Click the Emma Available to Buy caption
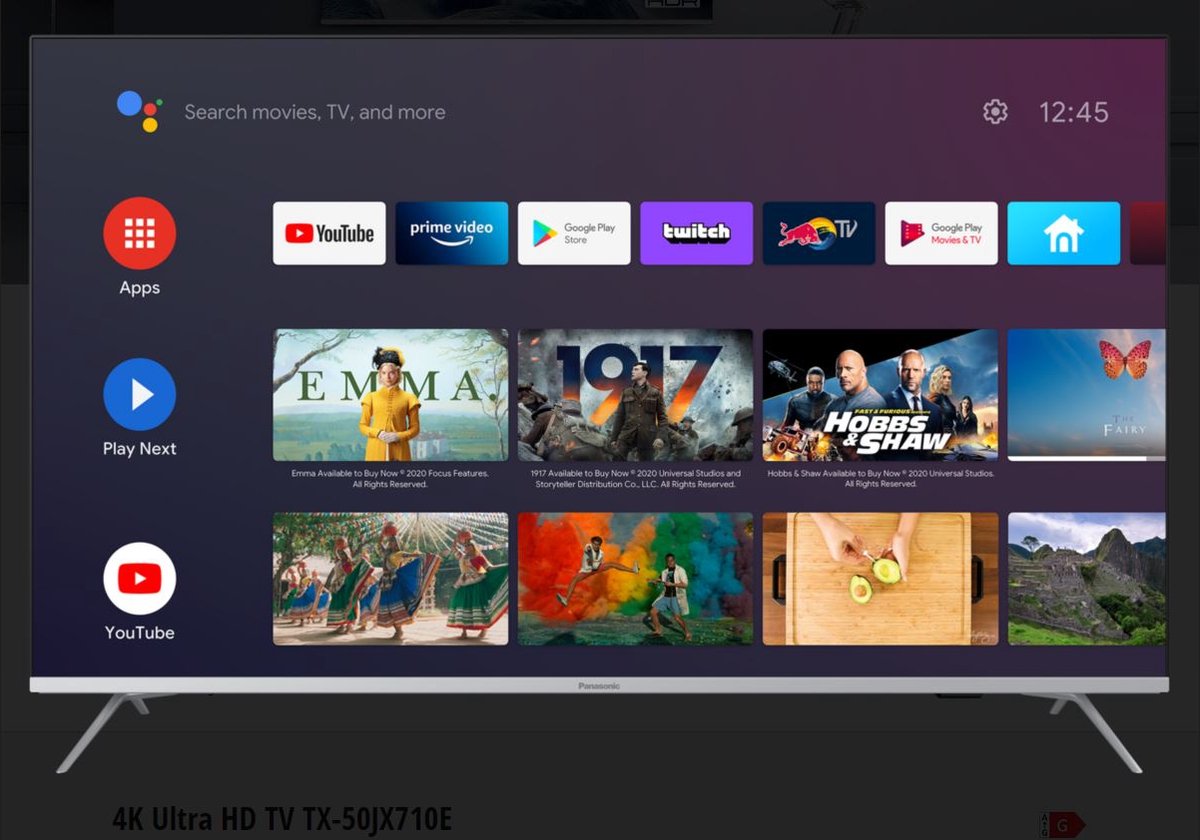 390,479
